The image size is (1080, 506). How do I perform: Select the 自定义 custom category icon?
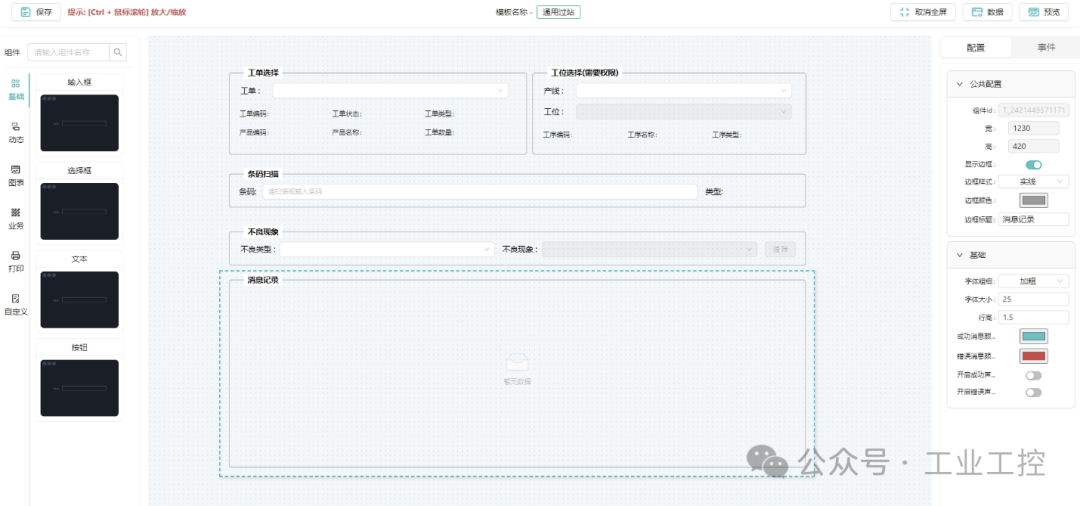[x=15, y=298]
